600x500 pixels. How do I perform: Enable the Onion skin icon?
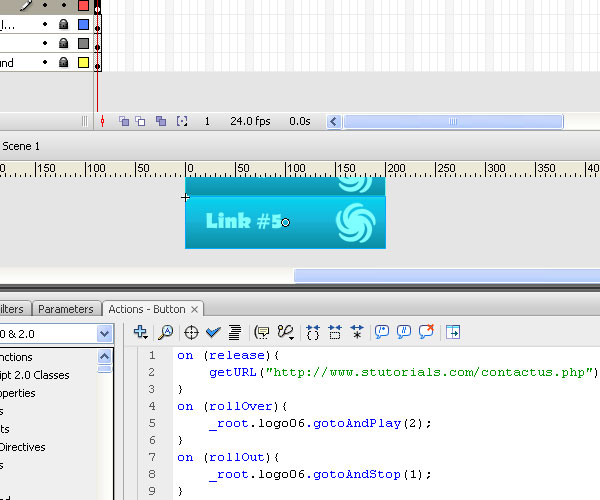click(124, 121)
